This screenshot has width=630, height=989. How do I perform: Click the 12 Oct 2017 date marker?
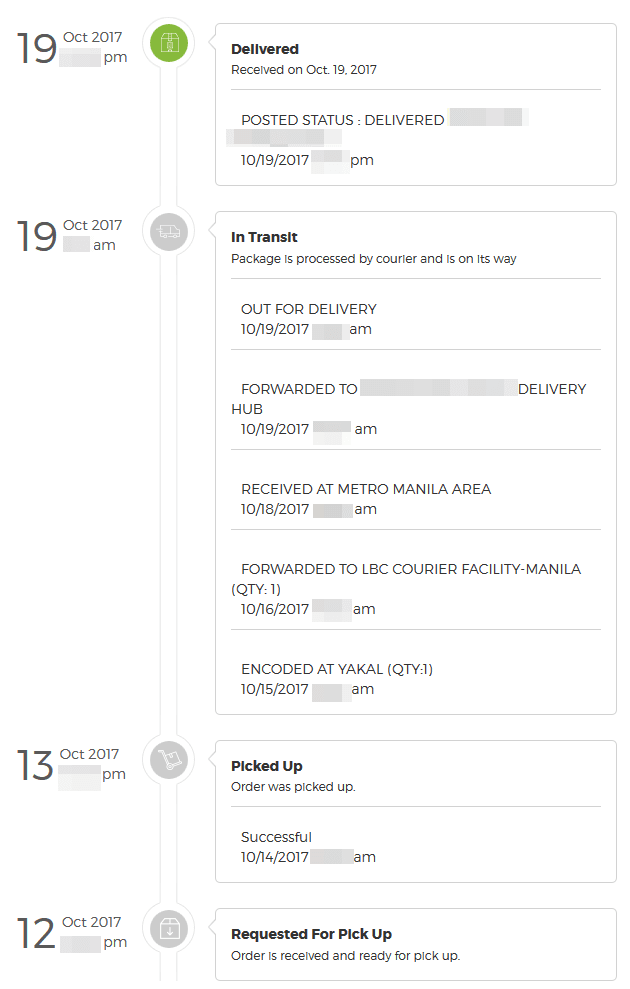tap(68, 932)
